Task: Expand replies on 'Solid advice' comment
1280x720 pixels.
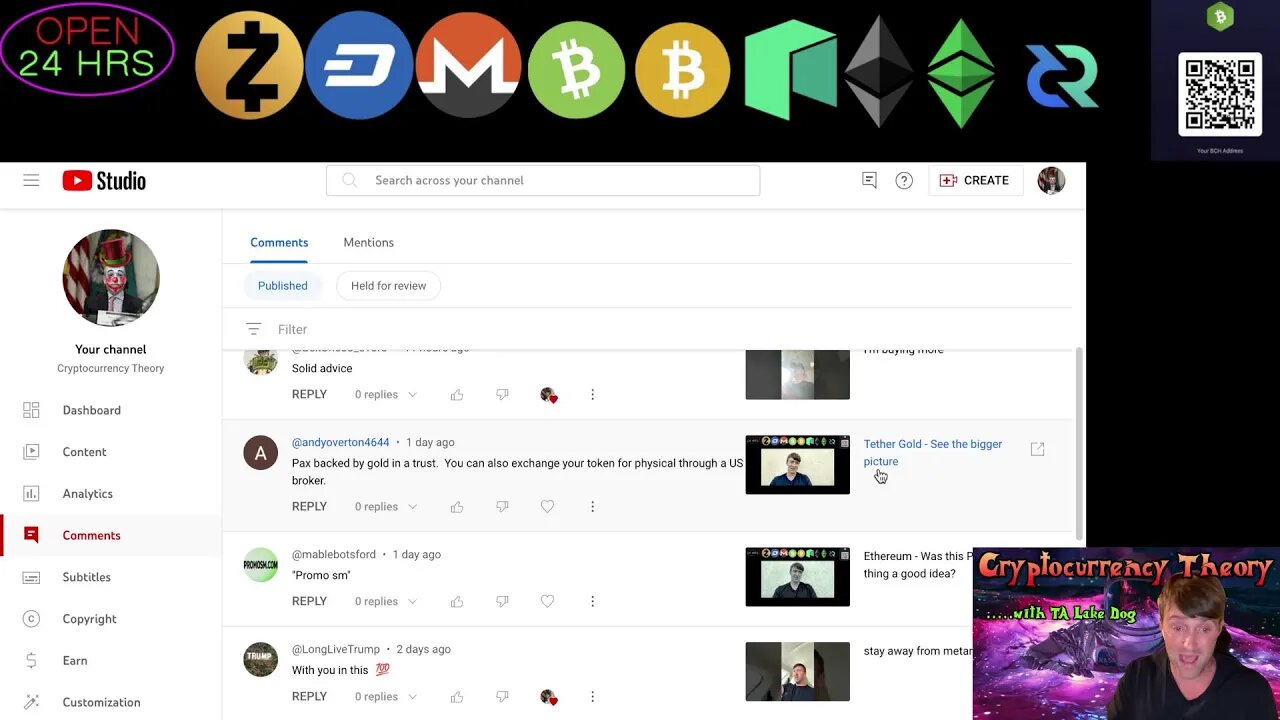Action: pyautogui.click(x=386, y=395)
